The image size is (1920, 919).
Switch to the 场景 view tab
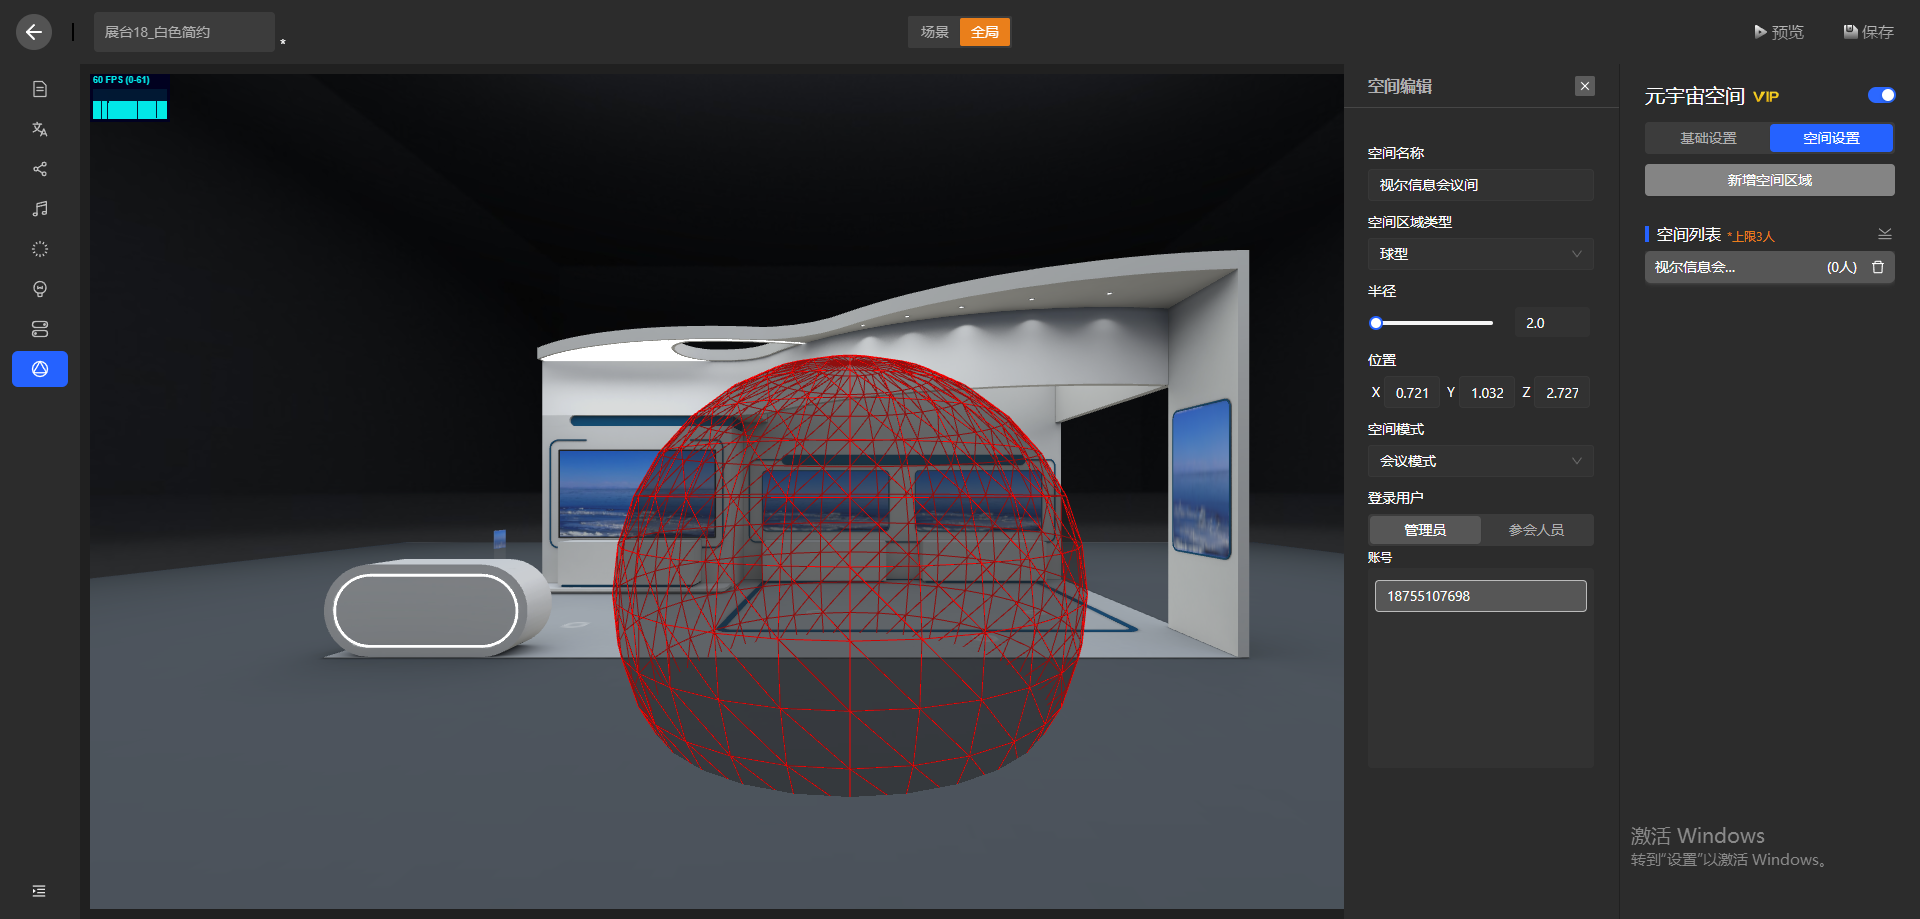tap(934, 32)
